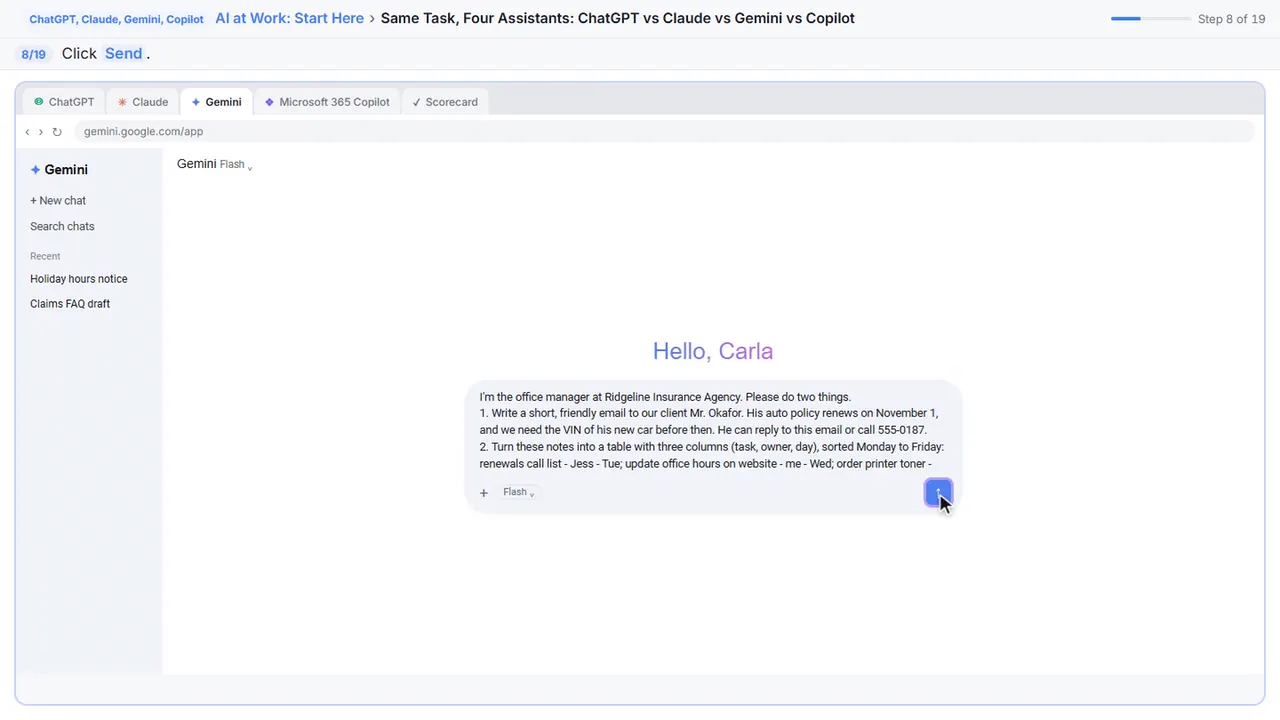Click the Hello, Carla greeting

click(x=713, y=351)
